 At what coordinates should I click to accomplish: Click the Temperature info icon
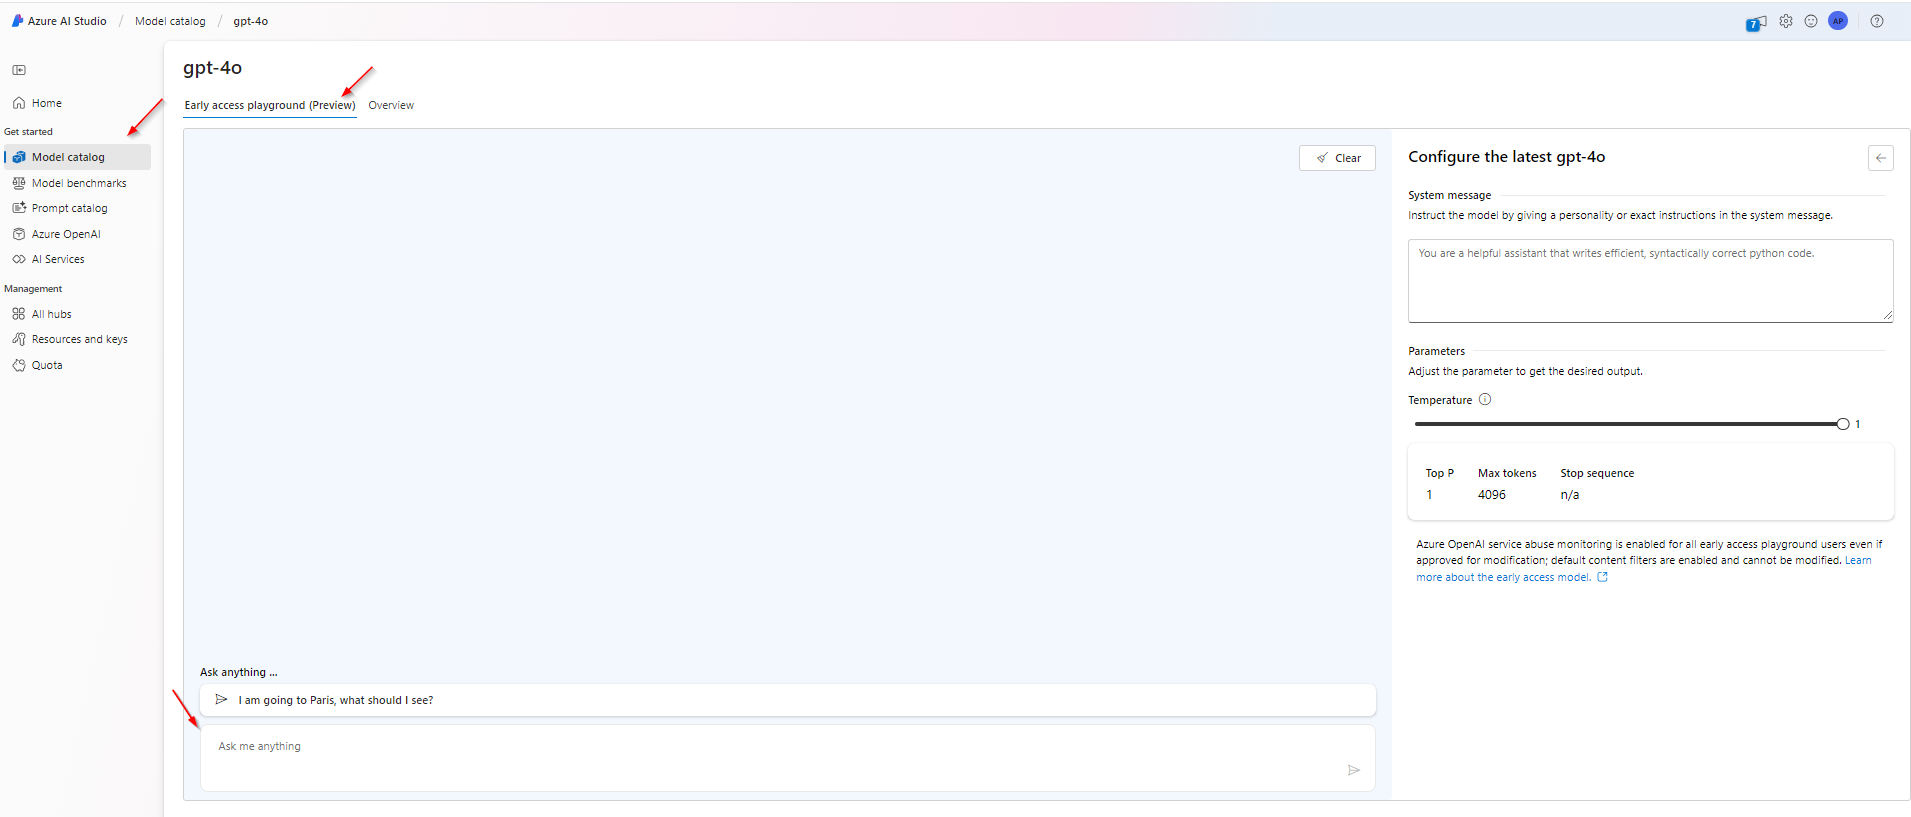click(x=1485, y=399)
